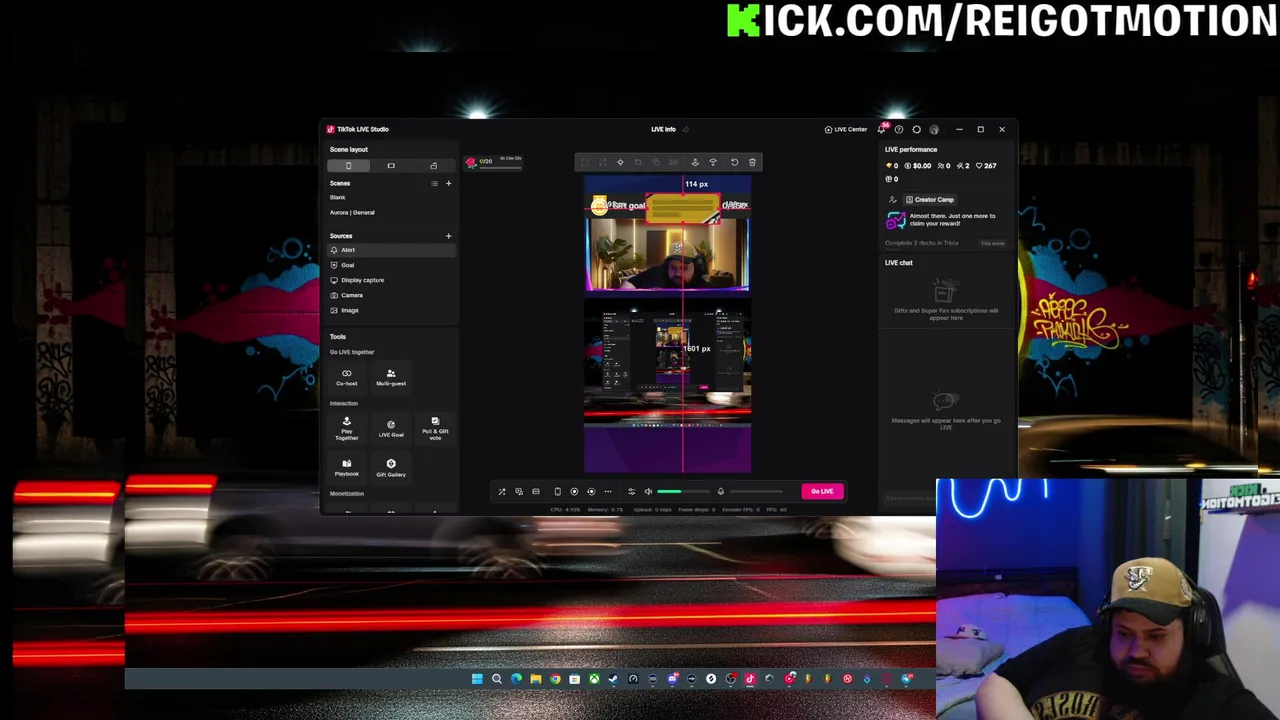Mute the microphone icon
The image size is (1280, 720).
tap(721, 491)
